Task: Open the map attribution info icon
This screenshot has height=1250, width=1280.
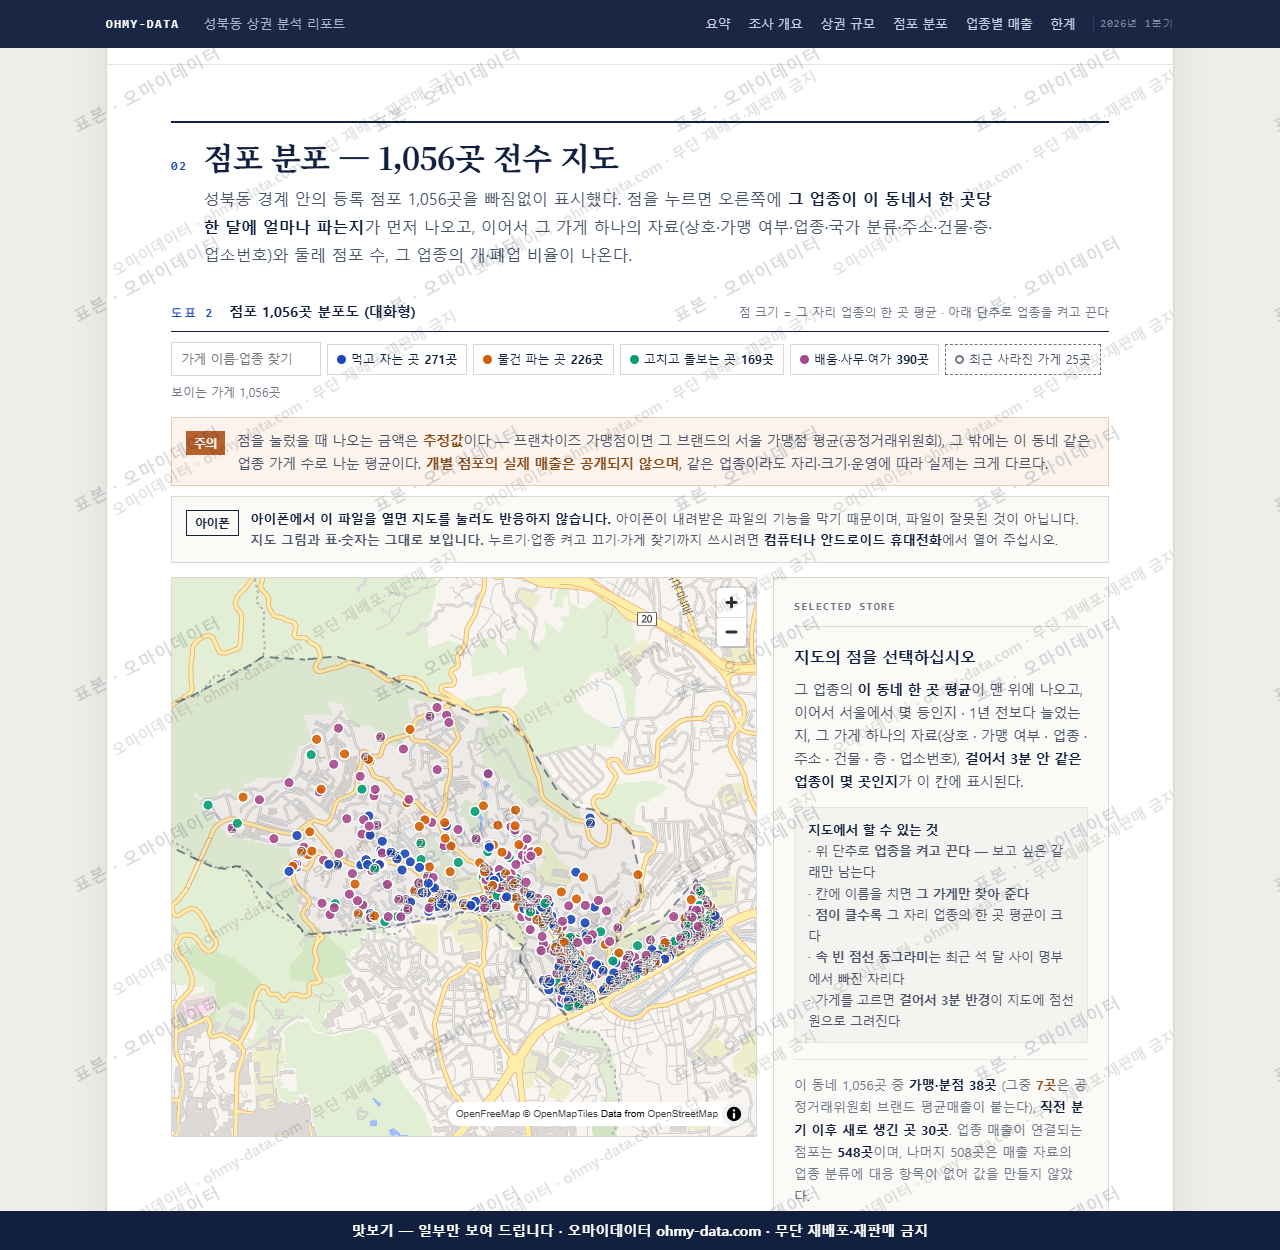Action: 734,1114
